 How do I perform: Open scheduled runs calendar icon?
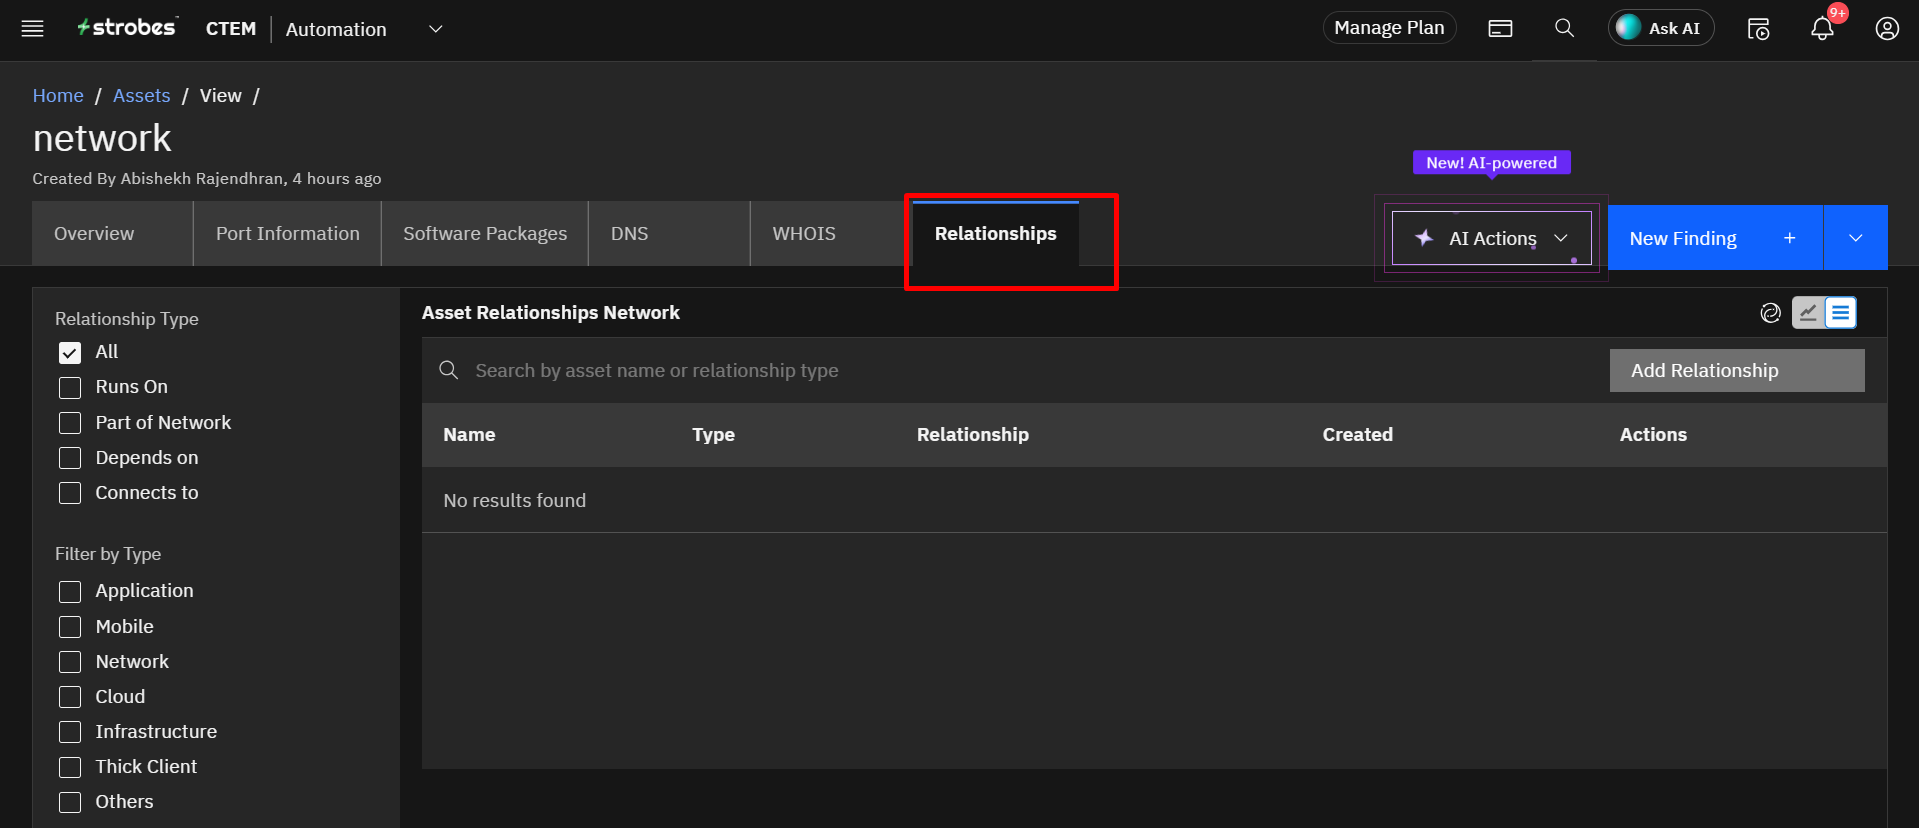click(1758, 28)
